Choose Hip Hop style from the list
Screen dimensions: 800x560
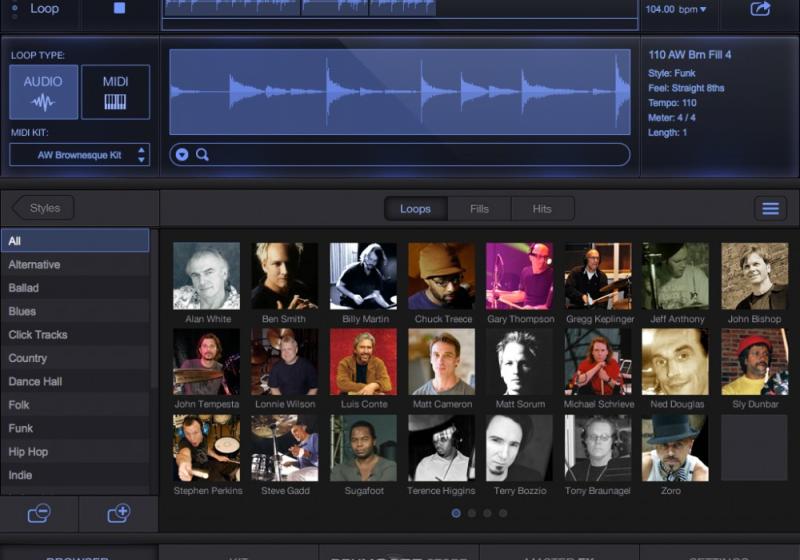coord(28,451)
